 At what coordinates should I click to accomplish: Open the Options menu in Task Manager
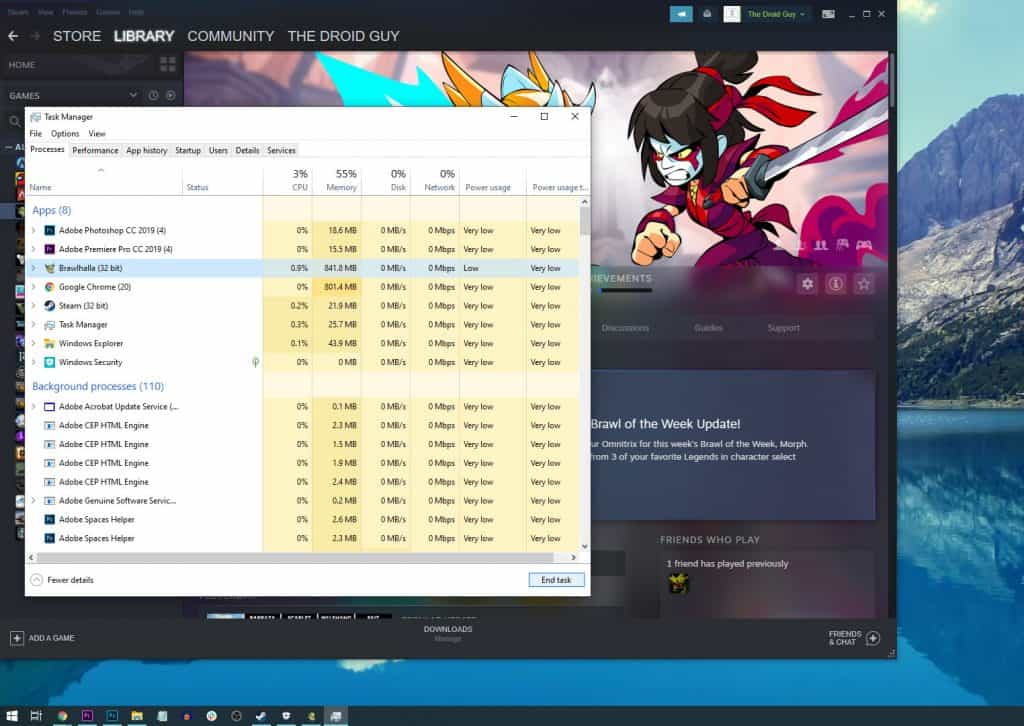click(x=65, y=134)
